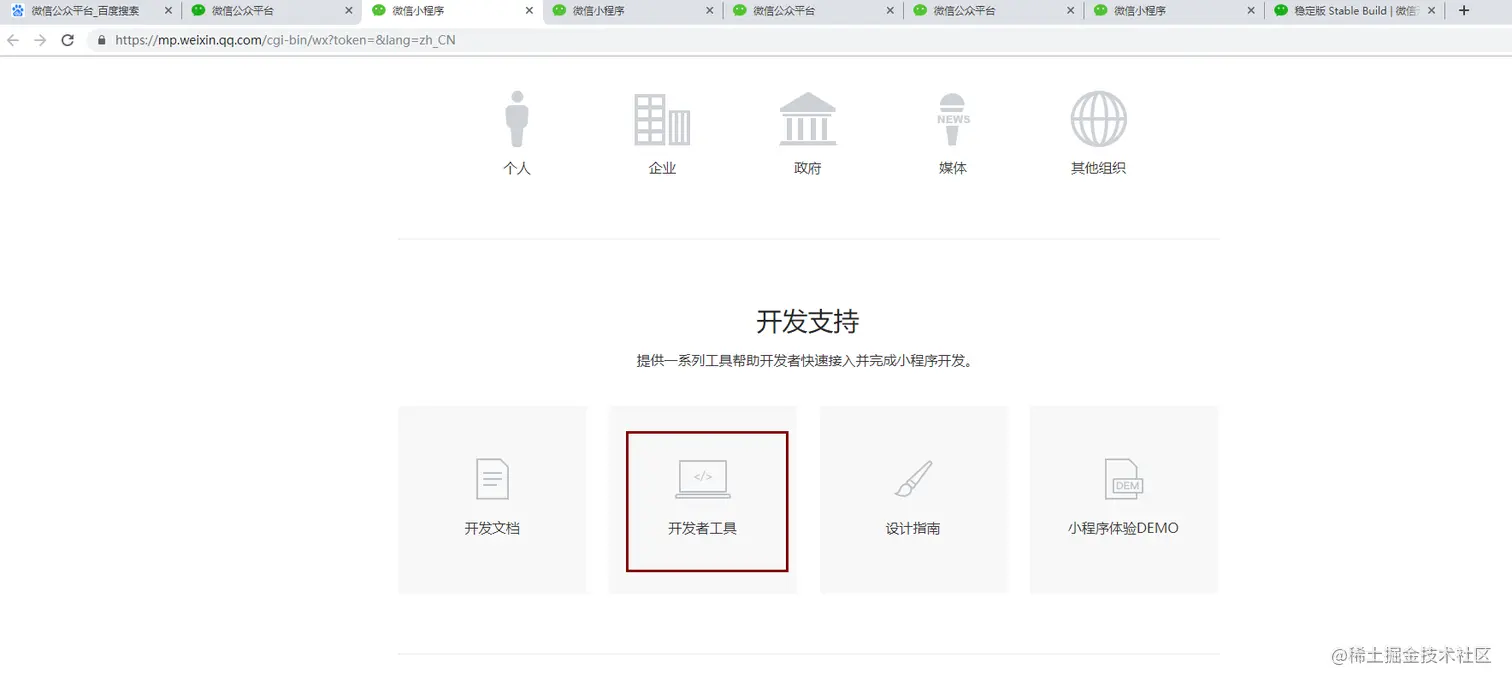Go forward with the browser forward arrow
This screenshot has height=686, width=1512.
coord(40,40)
